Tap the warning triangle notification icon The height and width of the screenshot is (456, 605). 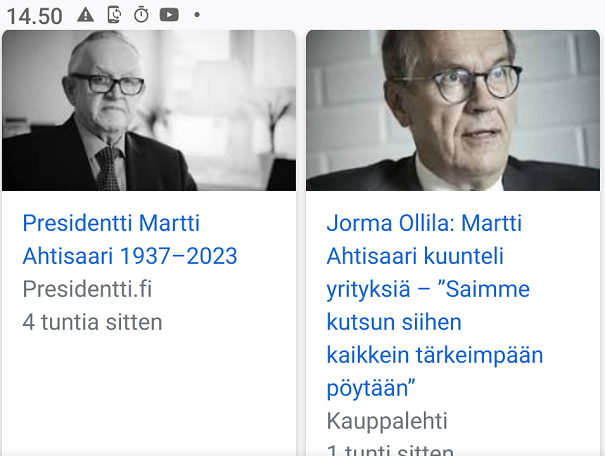[x=85, y=14]
